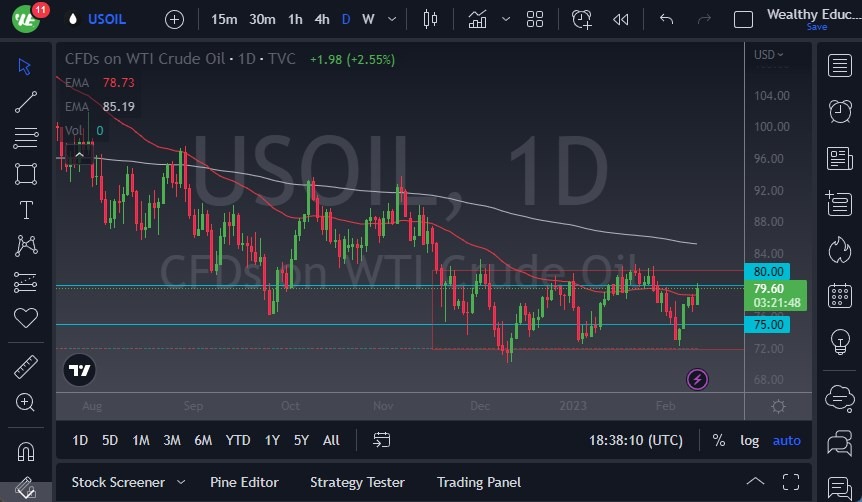Click the candlestick chart style icon
Screen dimensions: 862x502
(431, 19)
